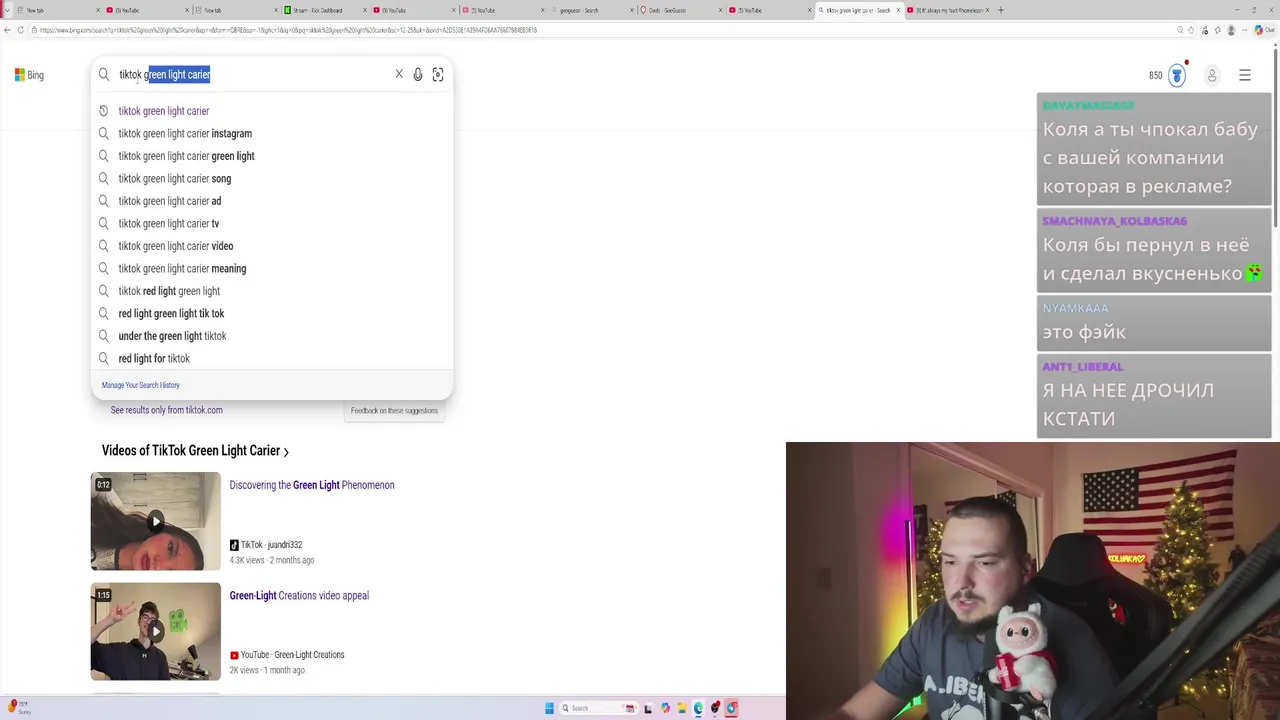Start voice search with microphone icon
This screenshot has width=1280, height=720.
click(x=418, y=74)
